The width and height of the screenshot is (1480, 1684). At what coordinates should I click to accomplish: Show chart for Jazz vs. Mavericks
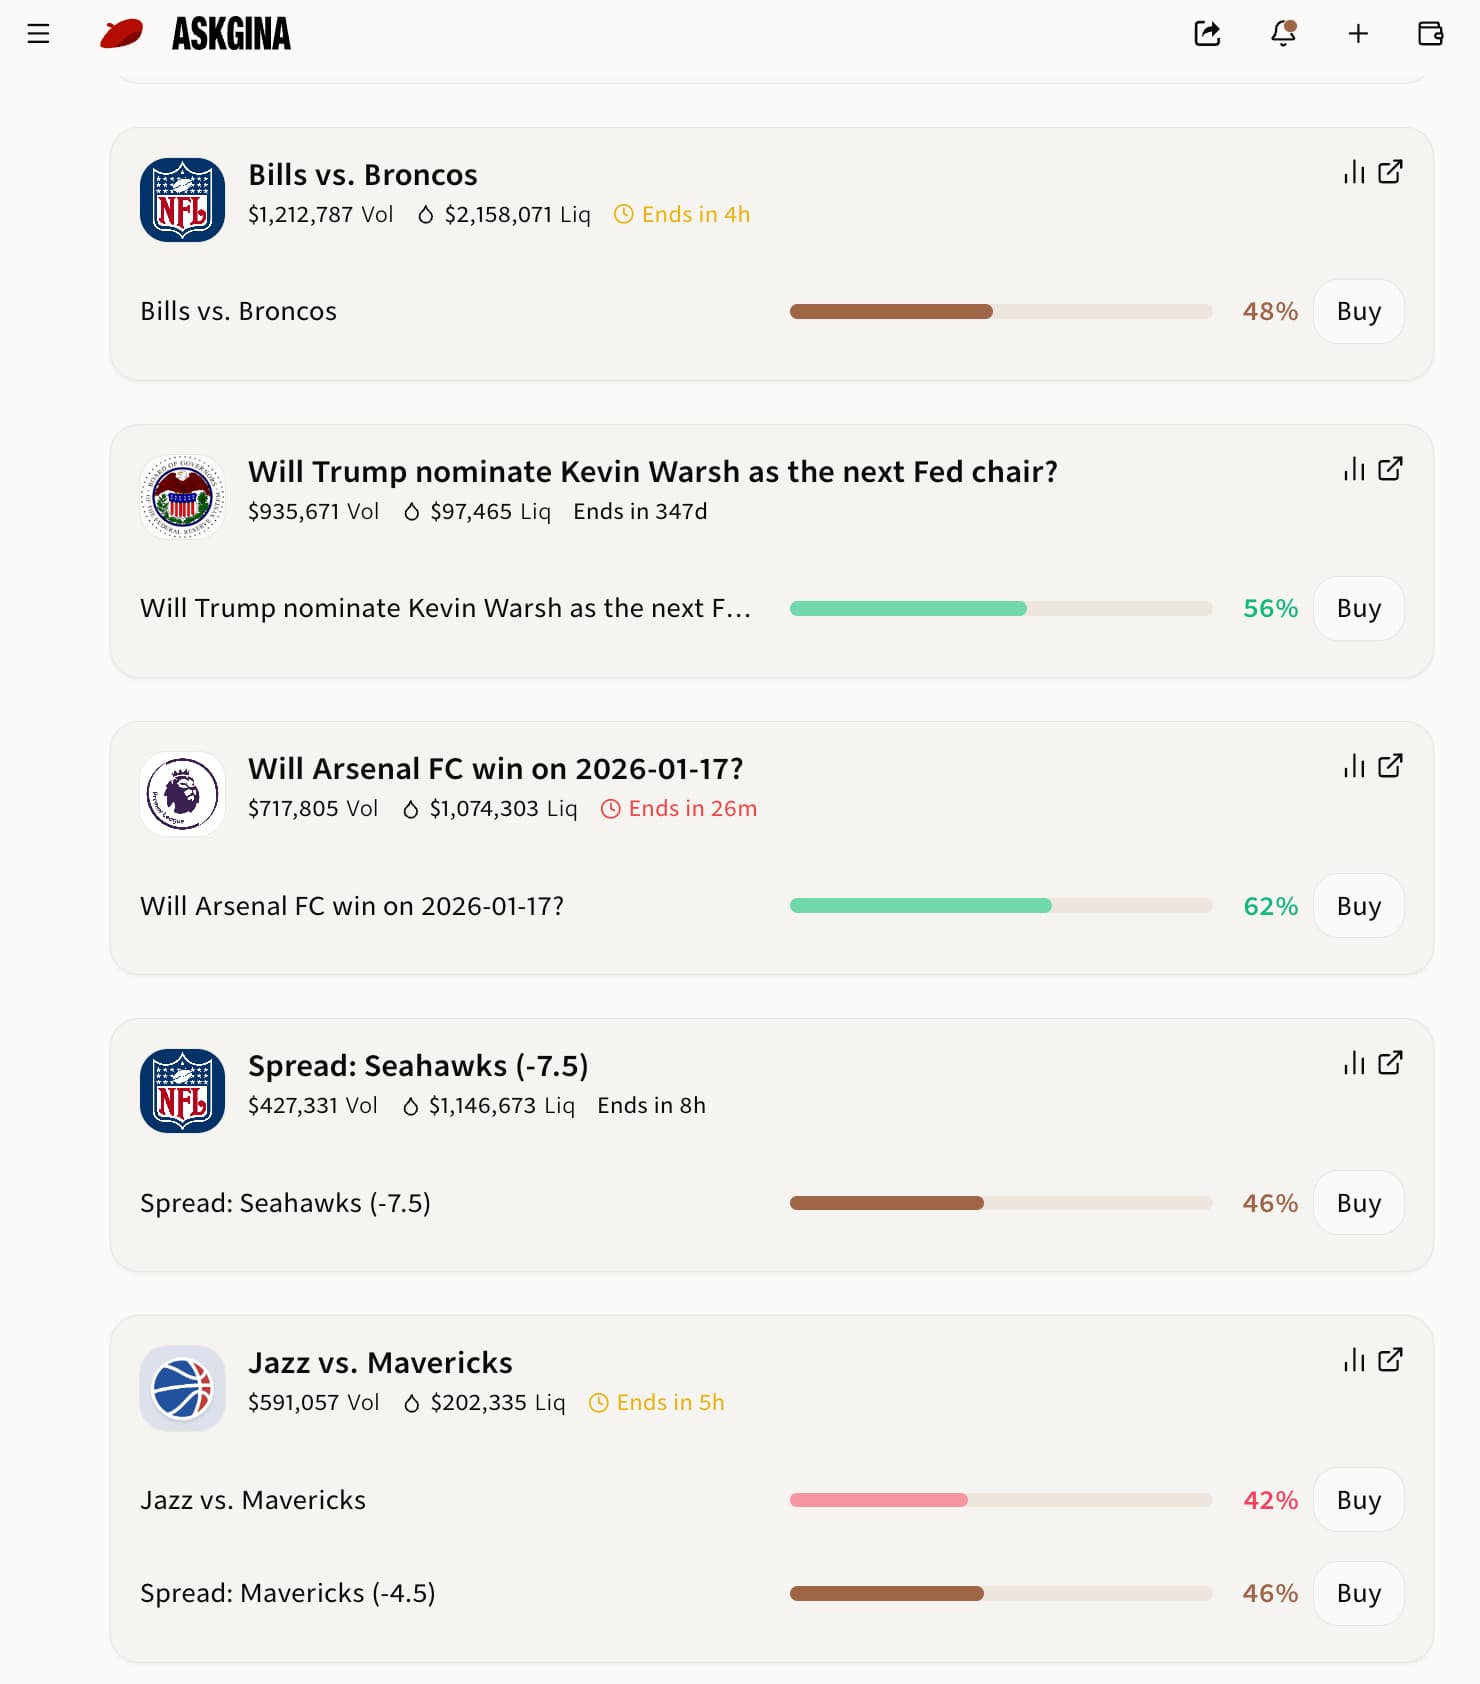point(1354,1360)
